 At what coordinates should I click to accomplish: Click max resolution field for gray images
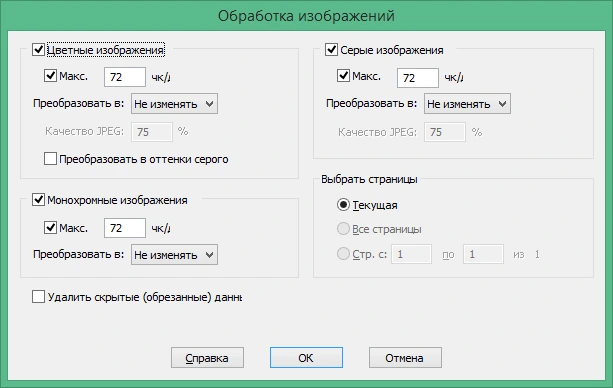click(418, 77)
